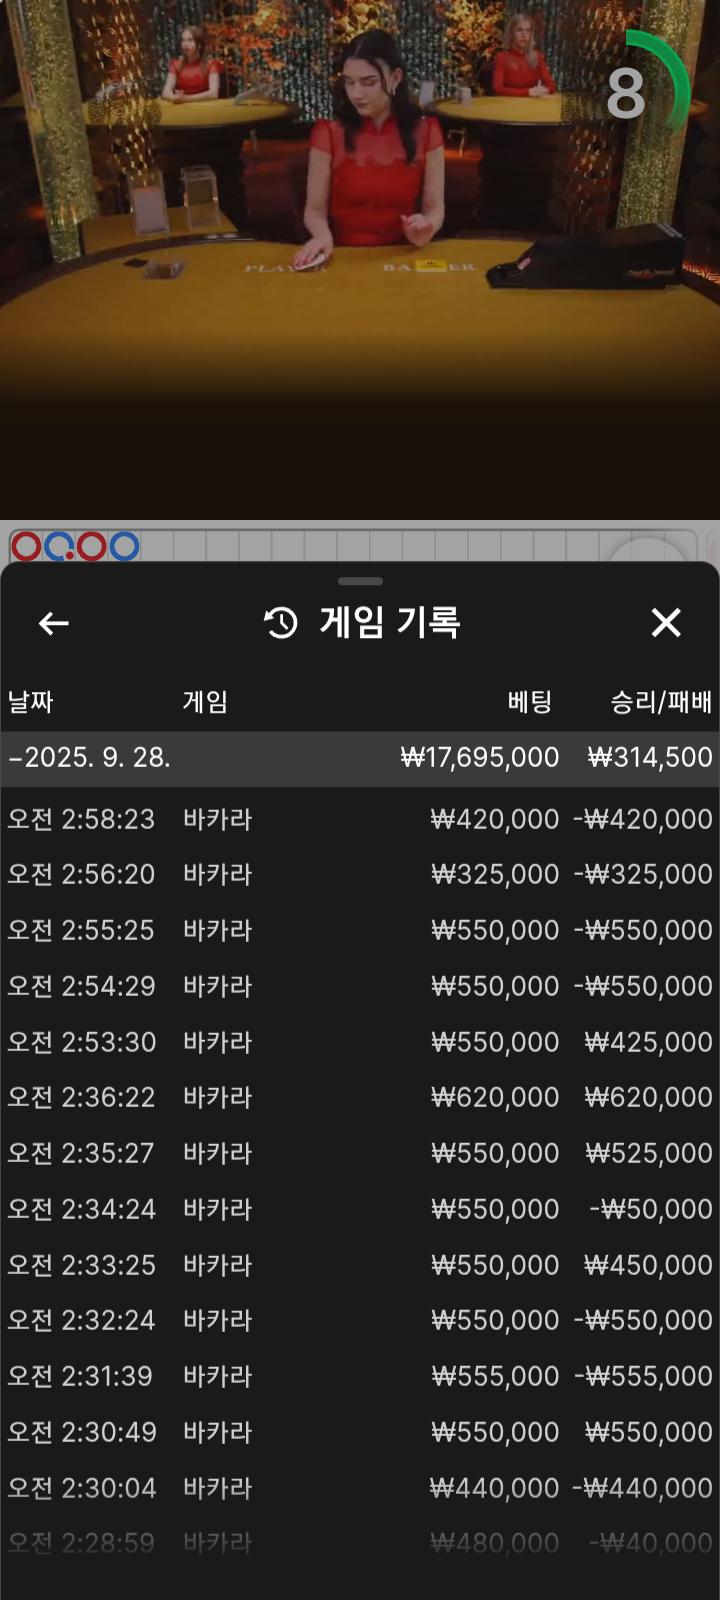Click the green countdown timer showing 8
Viewport: 720px width, 1600px height.
click(x=640, y=92)
